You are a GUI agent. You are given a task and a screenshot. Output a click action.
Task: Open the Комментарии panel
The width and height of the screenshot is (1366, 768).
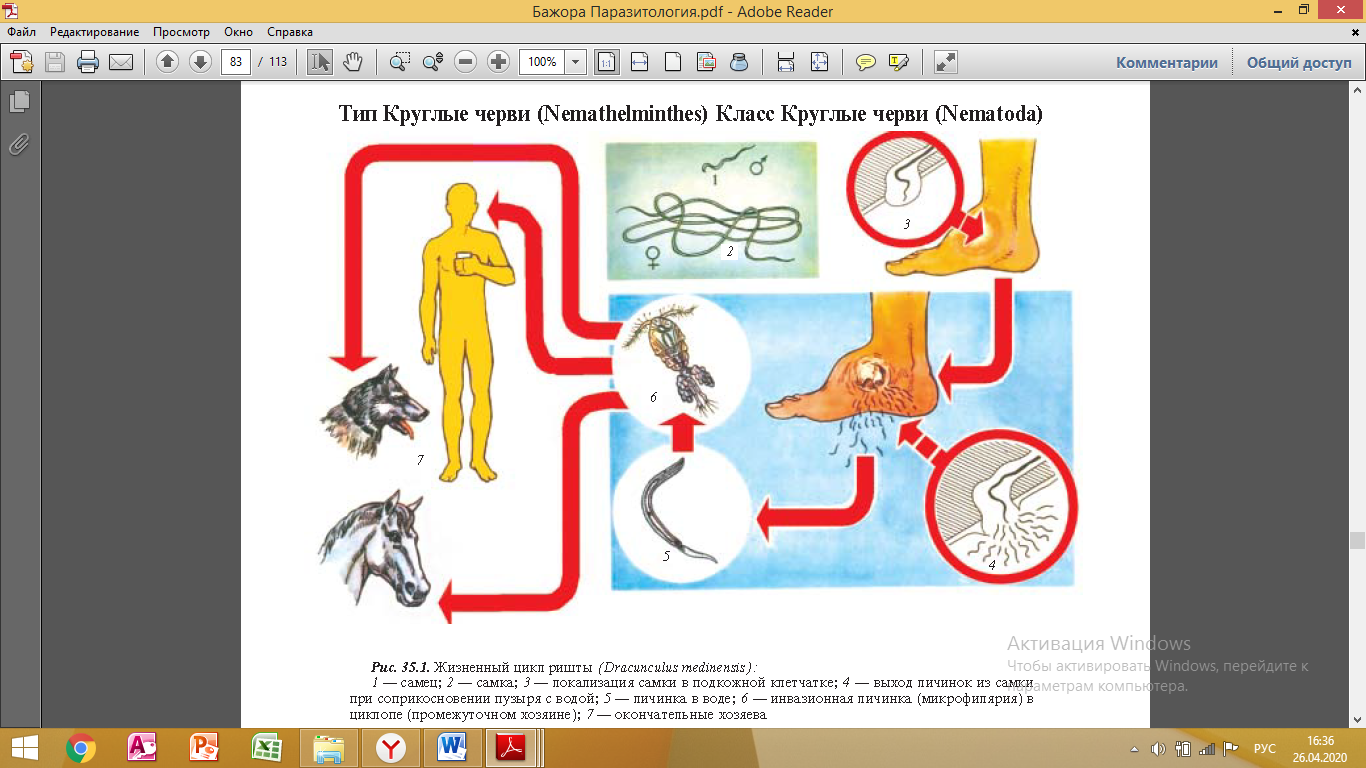tap(1167, 62)
